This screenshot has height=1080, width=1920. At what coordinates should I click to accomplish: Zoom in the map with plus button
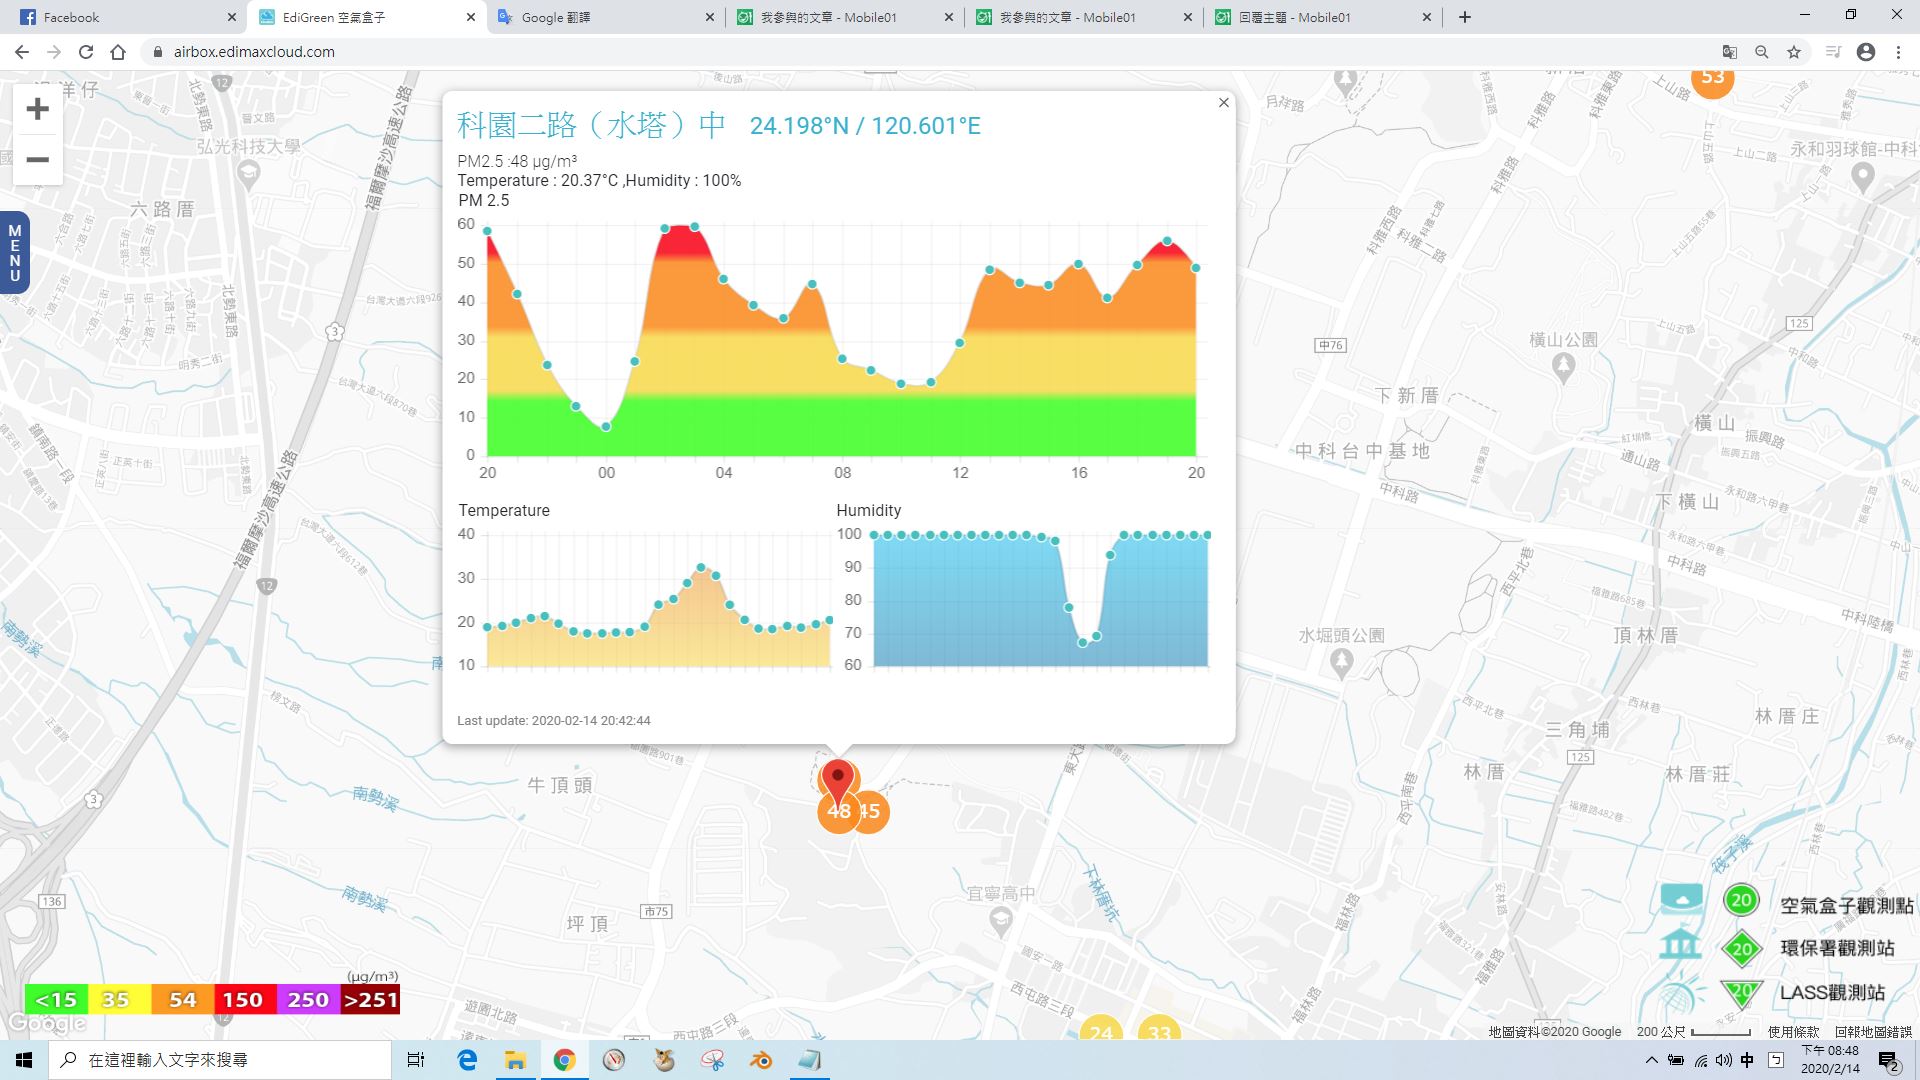click(x=37, y=109)
